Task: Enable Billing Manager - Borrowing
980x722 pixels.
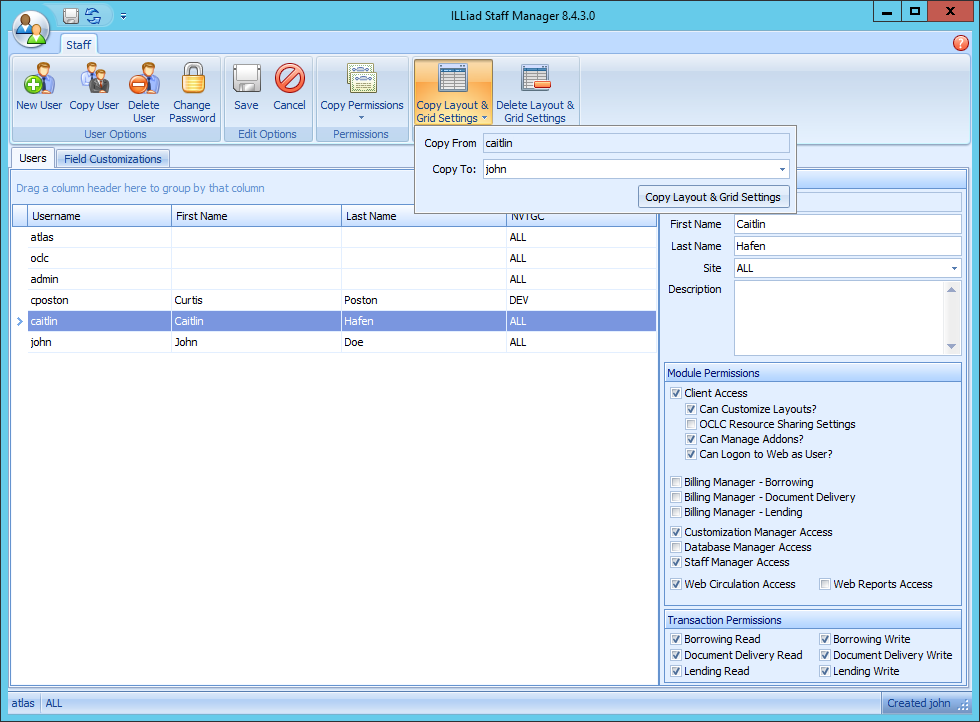Action: [675, 481]
